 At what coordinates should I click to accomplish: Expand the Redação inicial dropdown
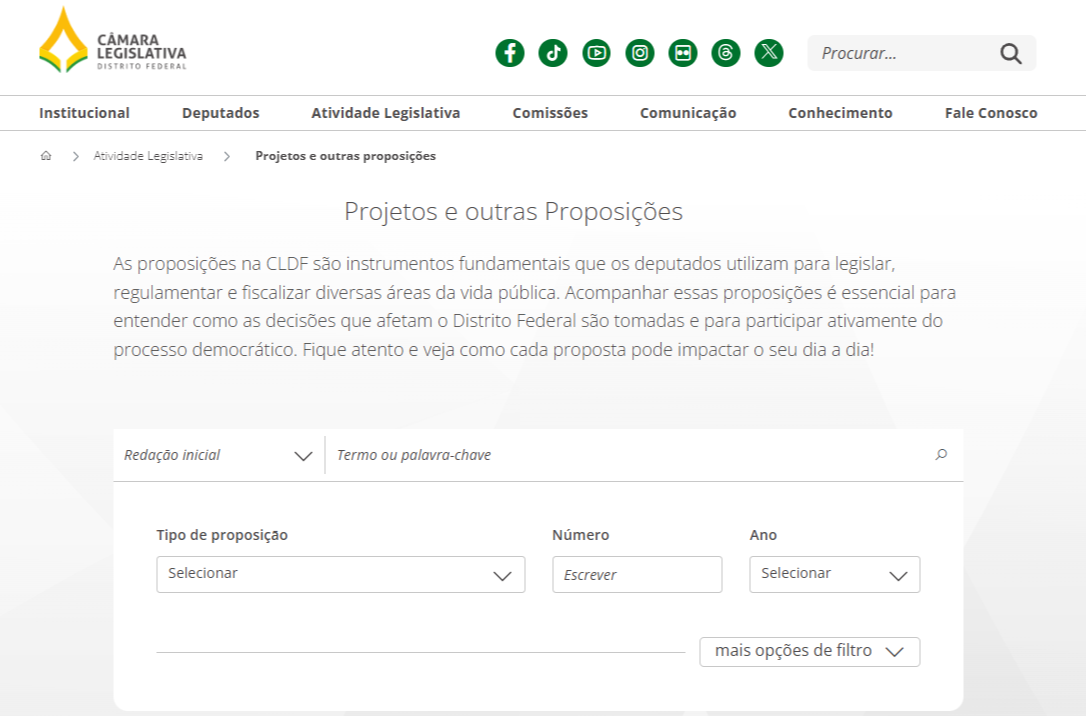point(218,456)
